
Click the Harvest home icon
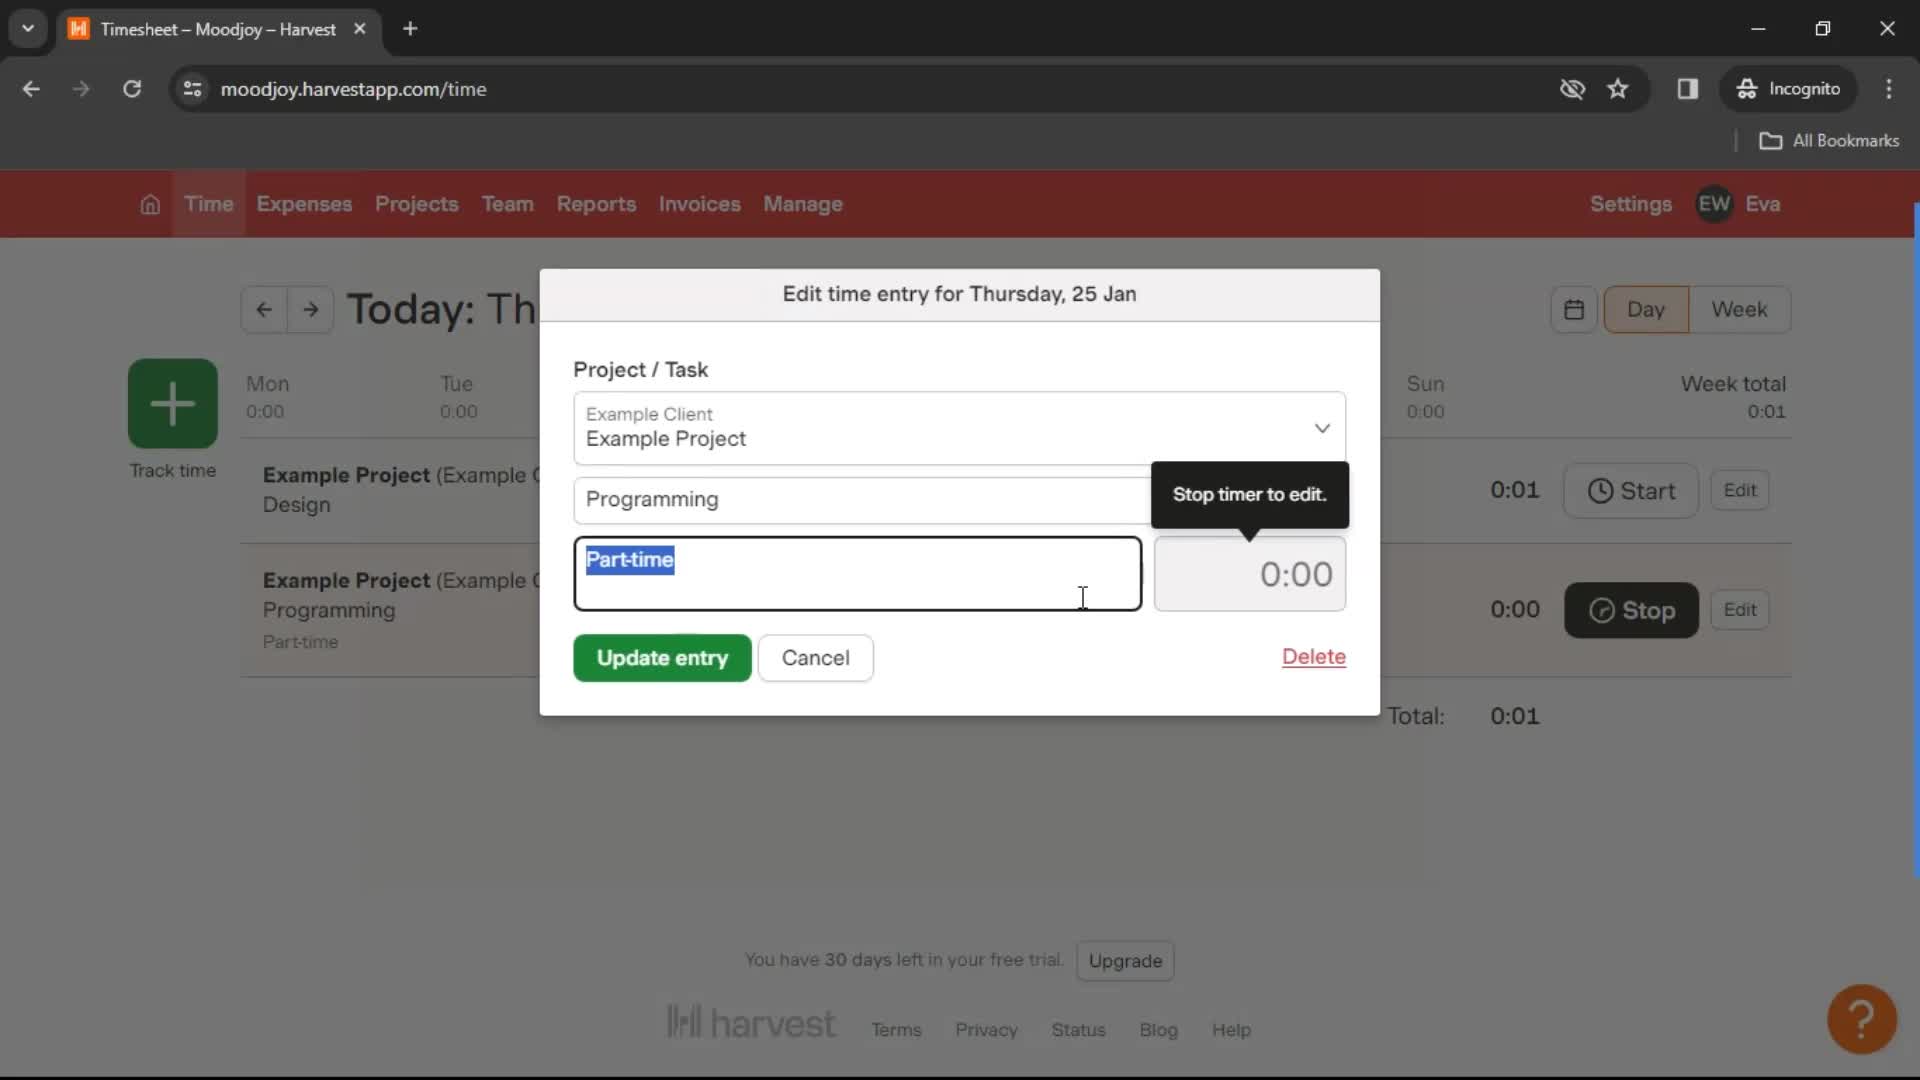click(x=148, y=203)
